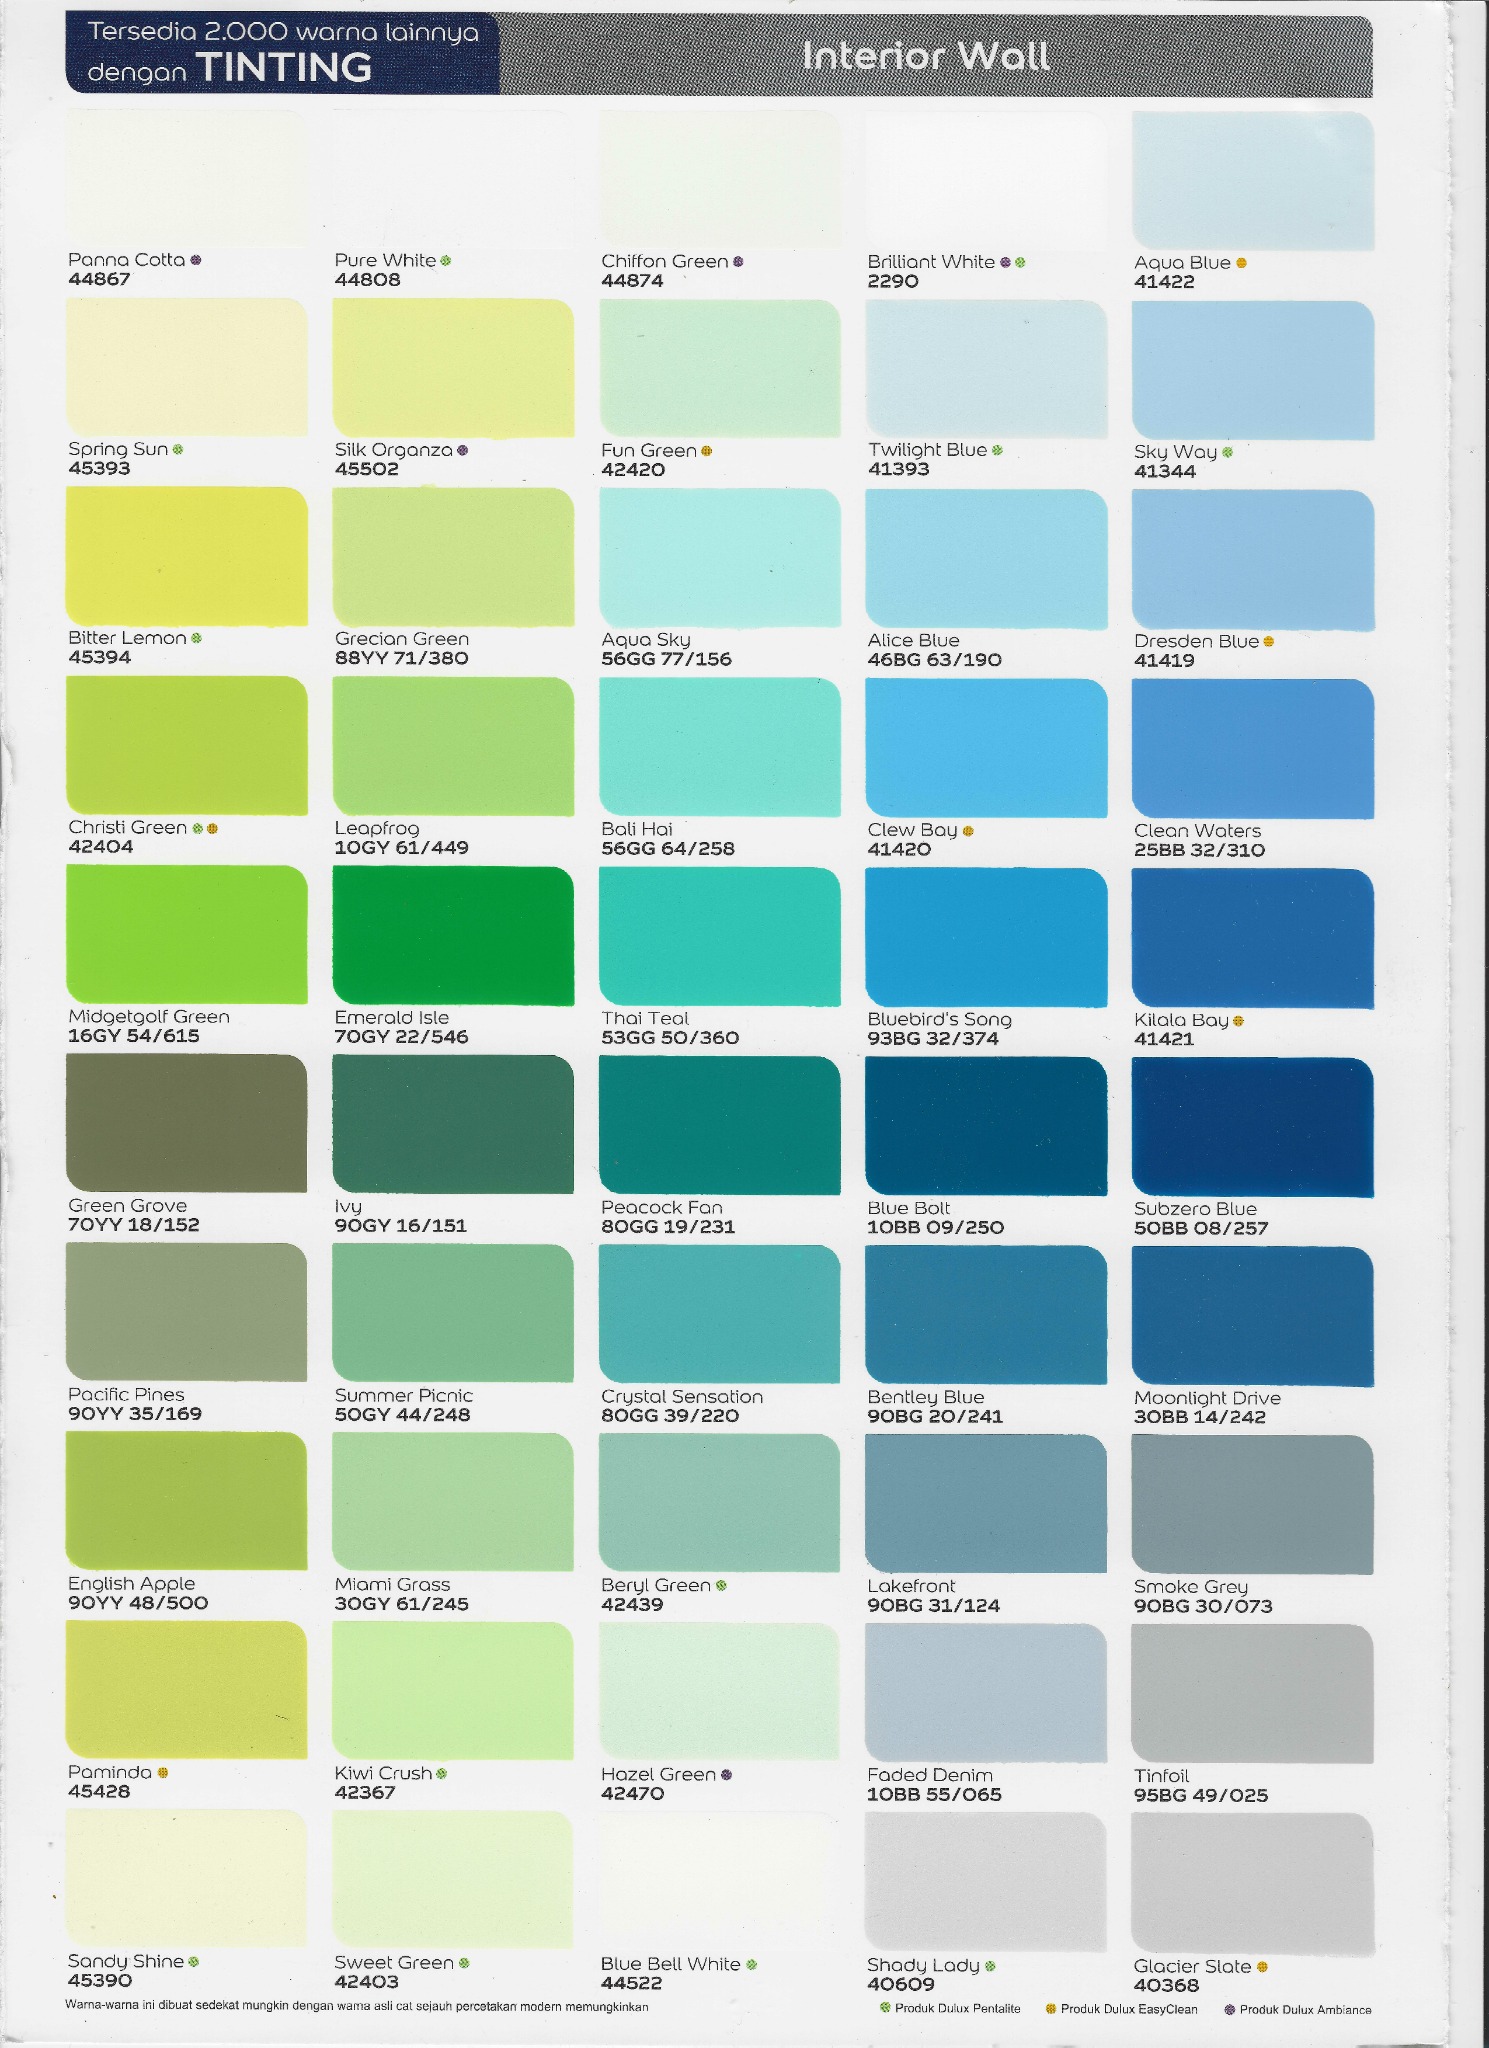Select the Silk Organza swatch
Screen dimensions: 1489x2048
(x=453, y=367)
